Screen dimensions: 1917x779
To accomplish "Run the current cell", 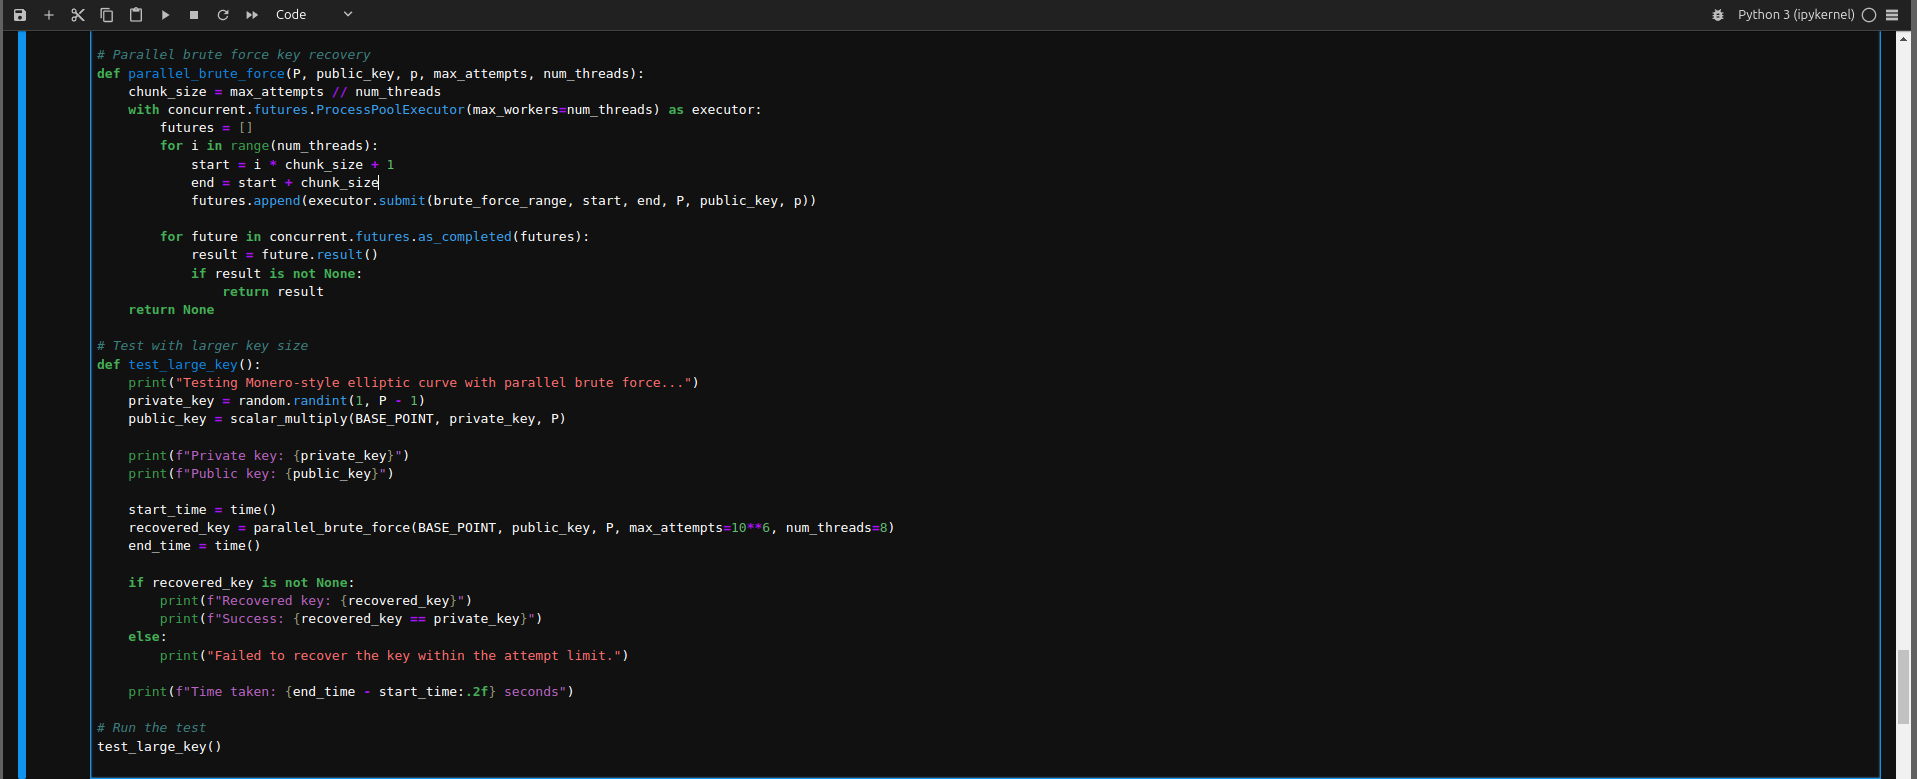I will (x=165, y=15).
